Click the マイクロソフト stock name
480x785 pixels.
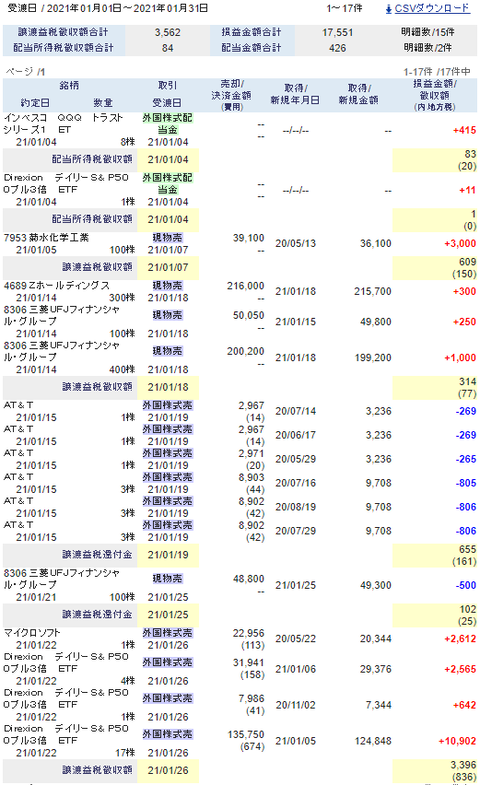(32, 633)
